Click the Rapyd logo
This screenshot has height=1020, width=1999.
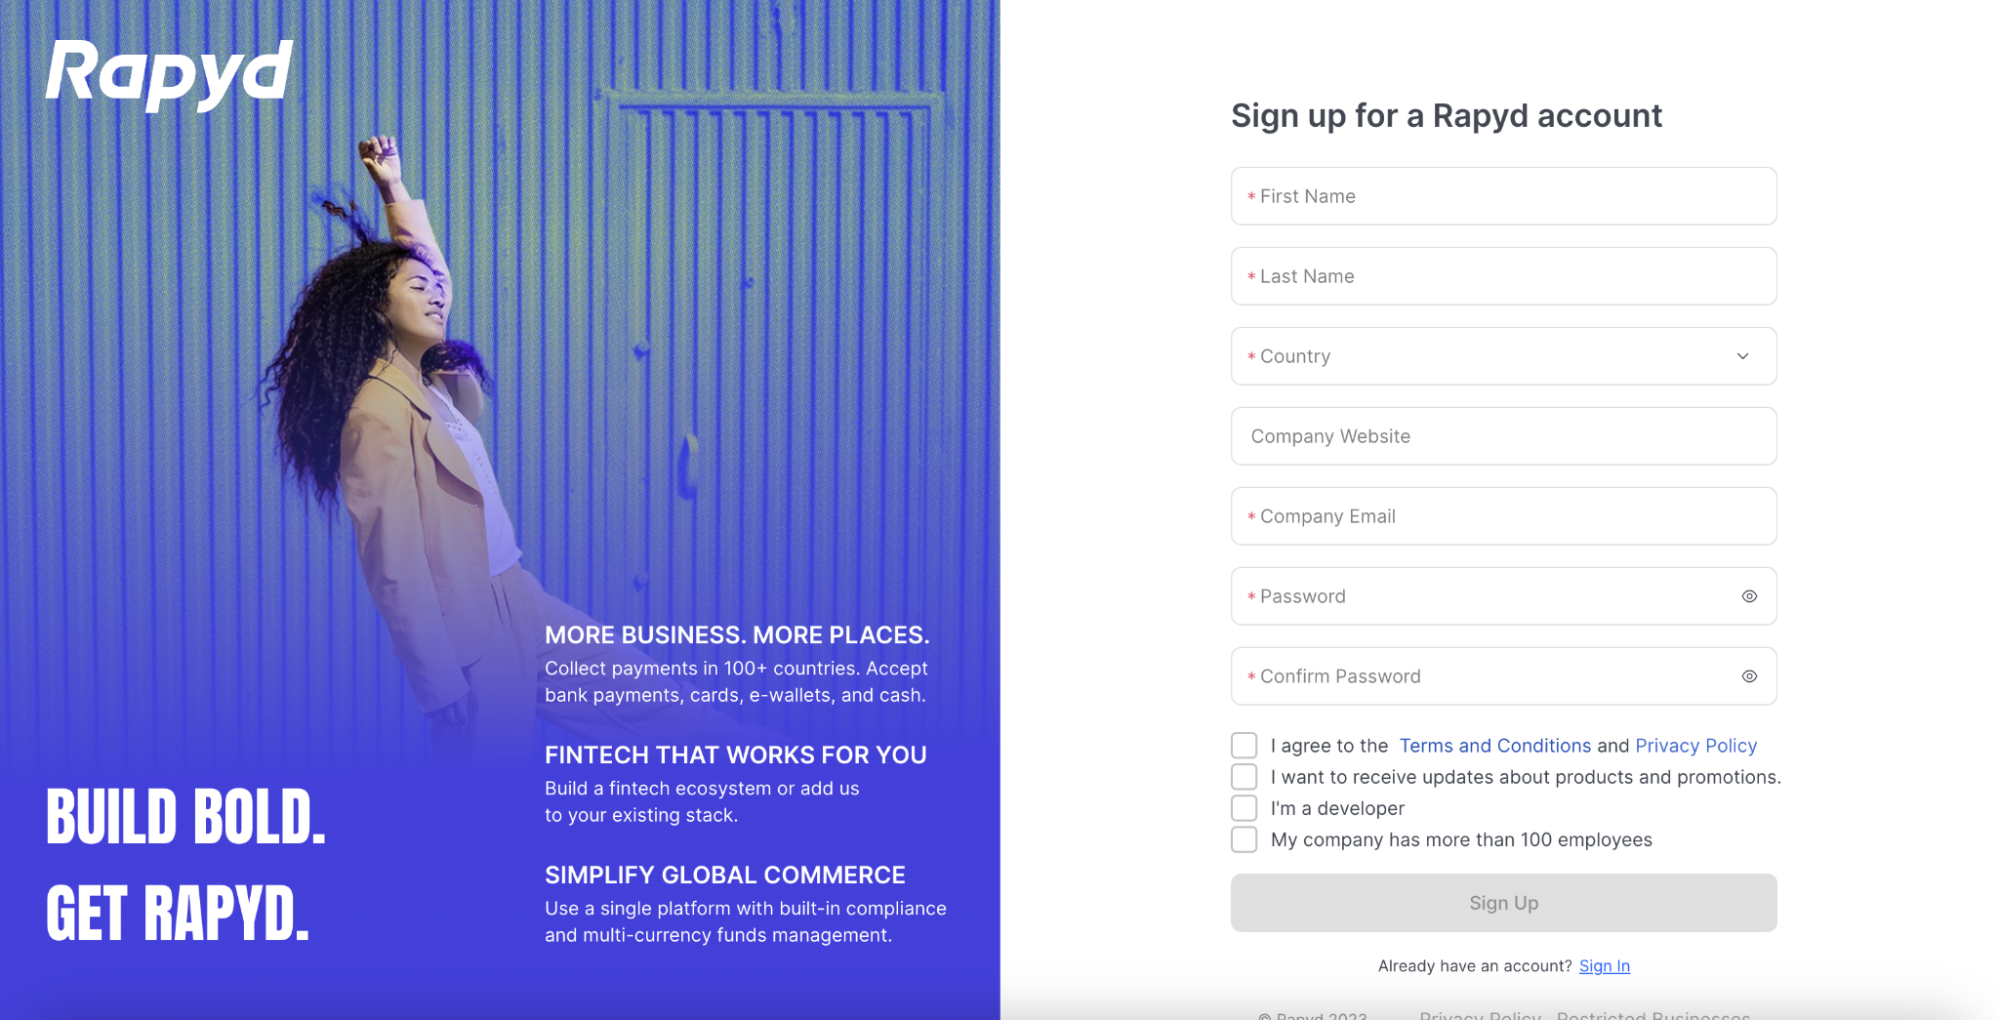pos(169,74)
